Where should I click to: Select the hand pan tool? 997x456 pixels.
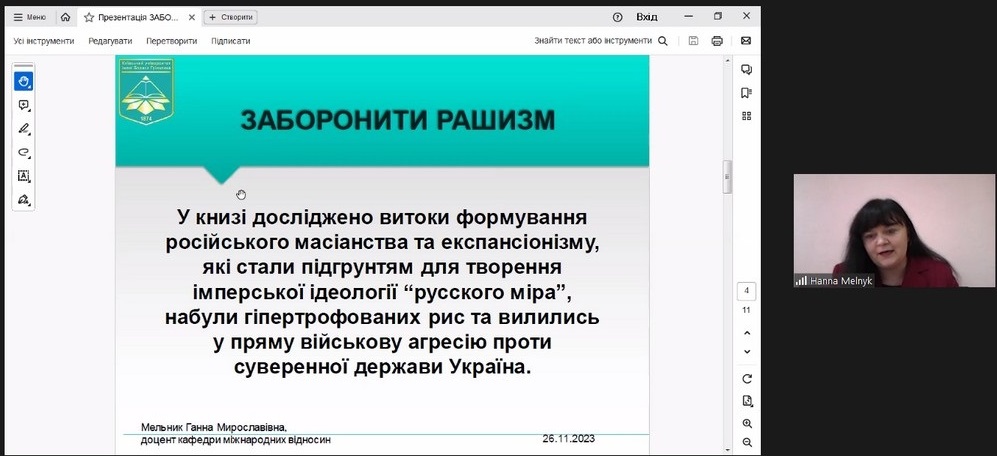coord(23,82)
